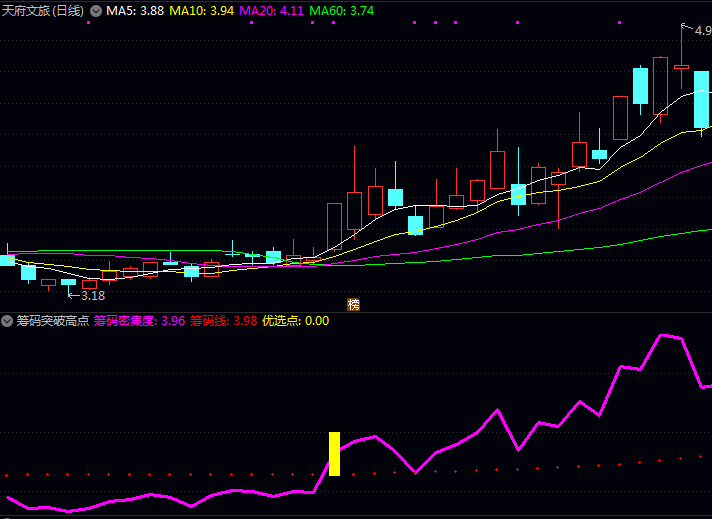Click the 优选点 value label
The height and width of the screenshot is (519, 712).
tap(295, 321)
